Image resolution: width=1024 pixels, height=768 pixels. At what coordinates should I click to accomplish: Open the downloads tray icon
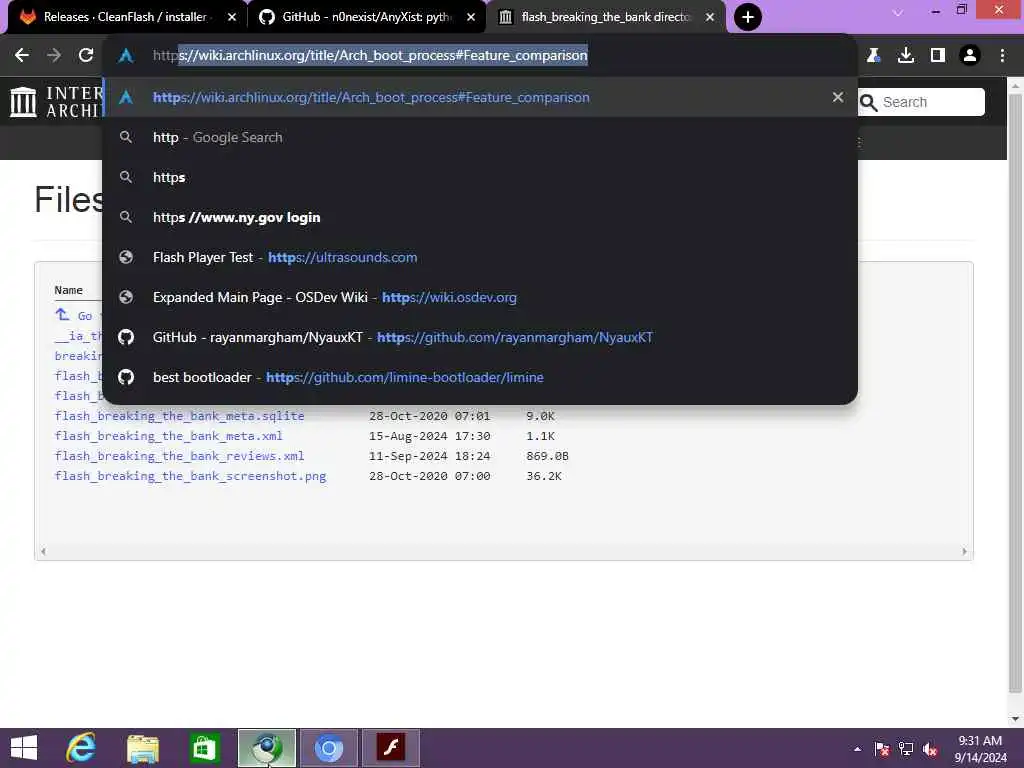click(x=906, y=56)
